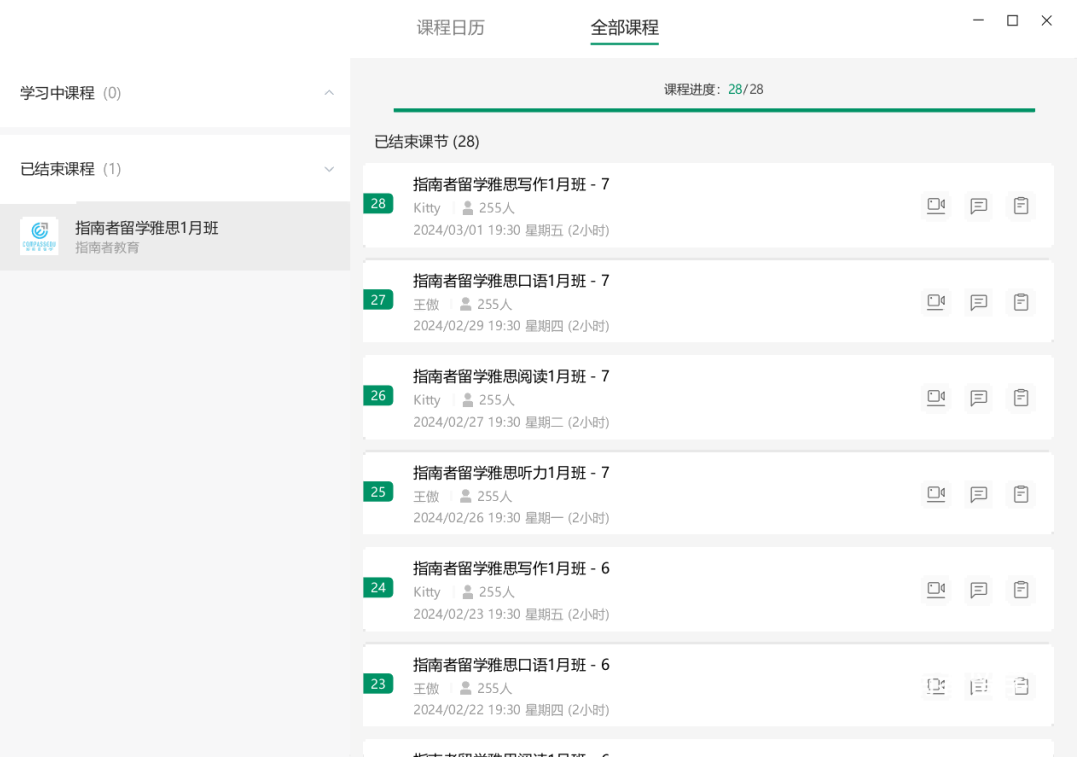Open video playback for lesson 25 听力 - 7
Viewport: 1077px width, 757px height.
pos(936,493)
